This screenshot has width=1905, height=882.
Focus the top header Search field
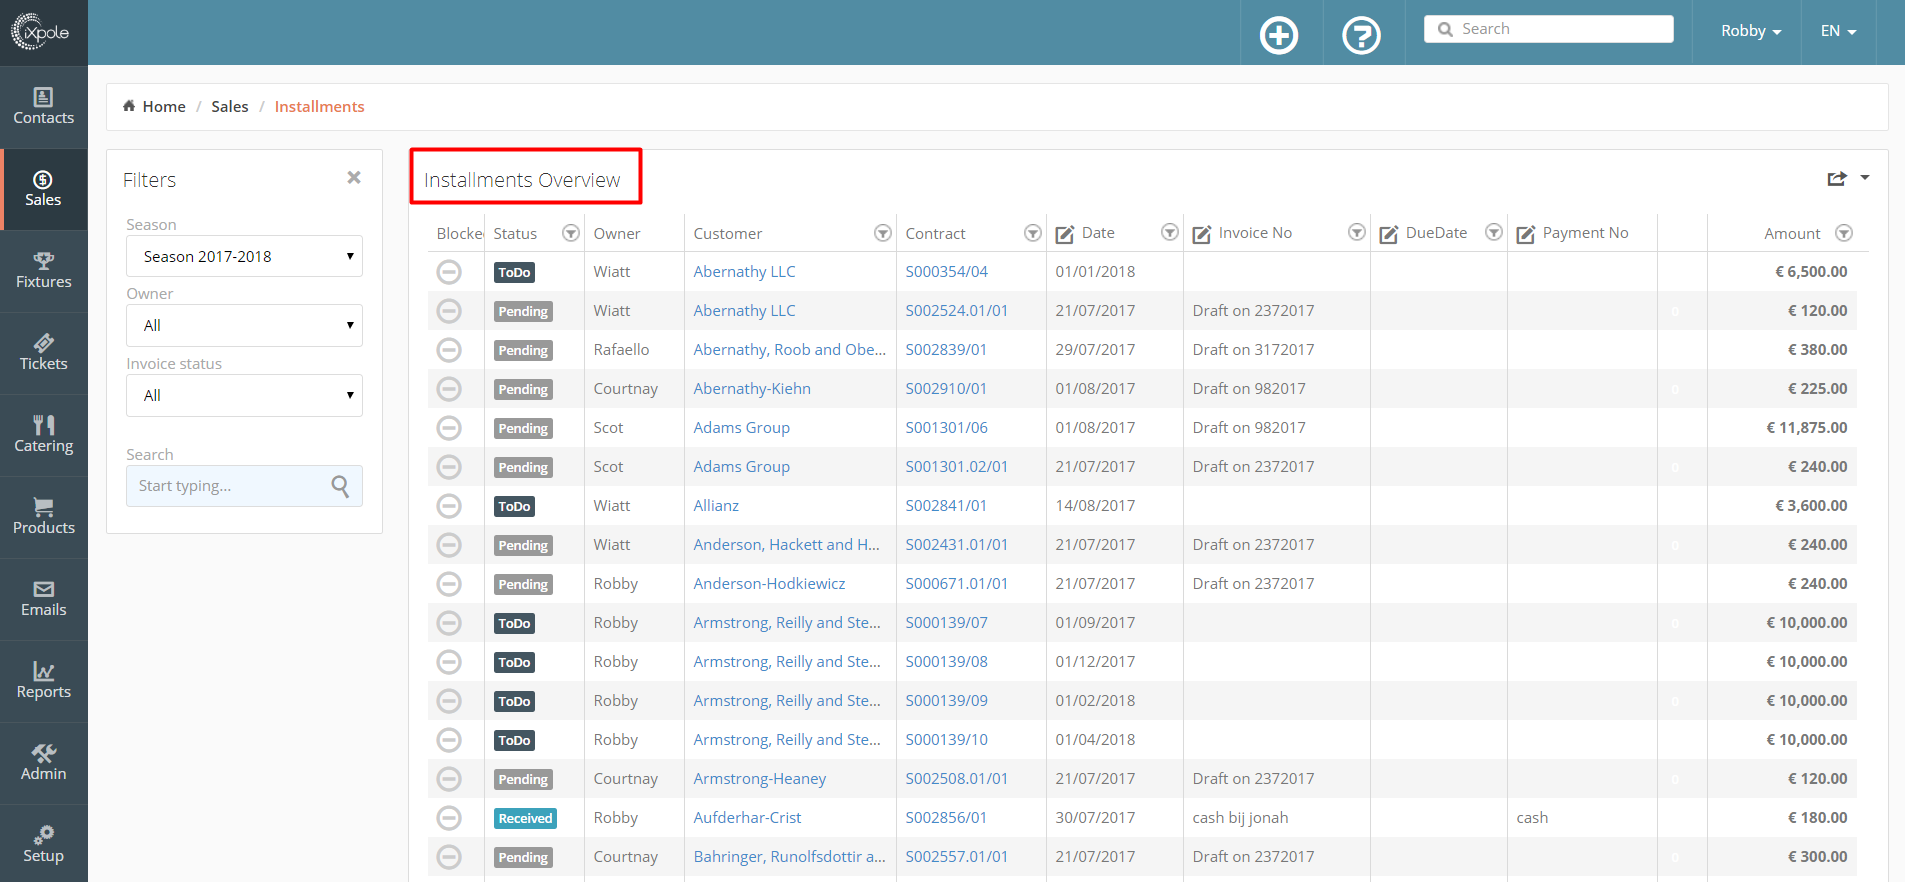point(1548,29)
